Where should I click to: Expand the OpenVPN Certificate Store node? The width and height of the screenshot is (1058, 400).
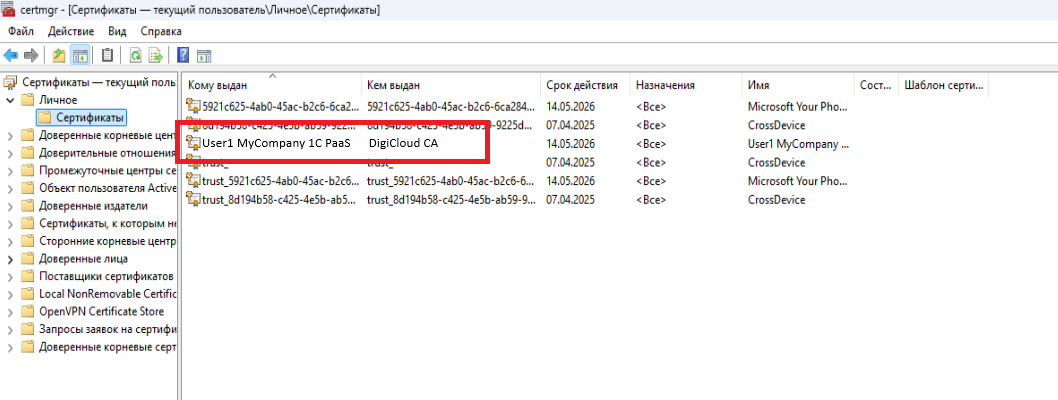[x=10, y=311]
